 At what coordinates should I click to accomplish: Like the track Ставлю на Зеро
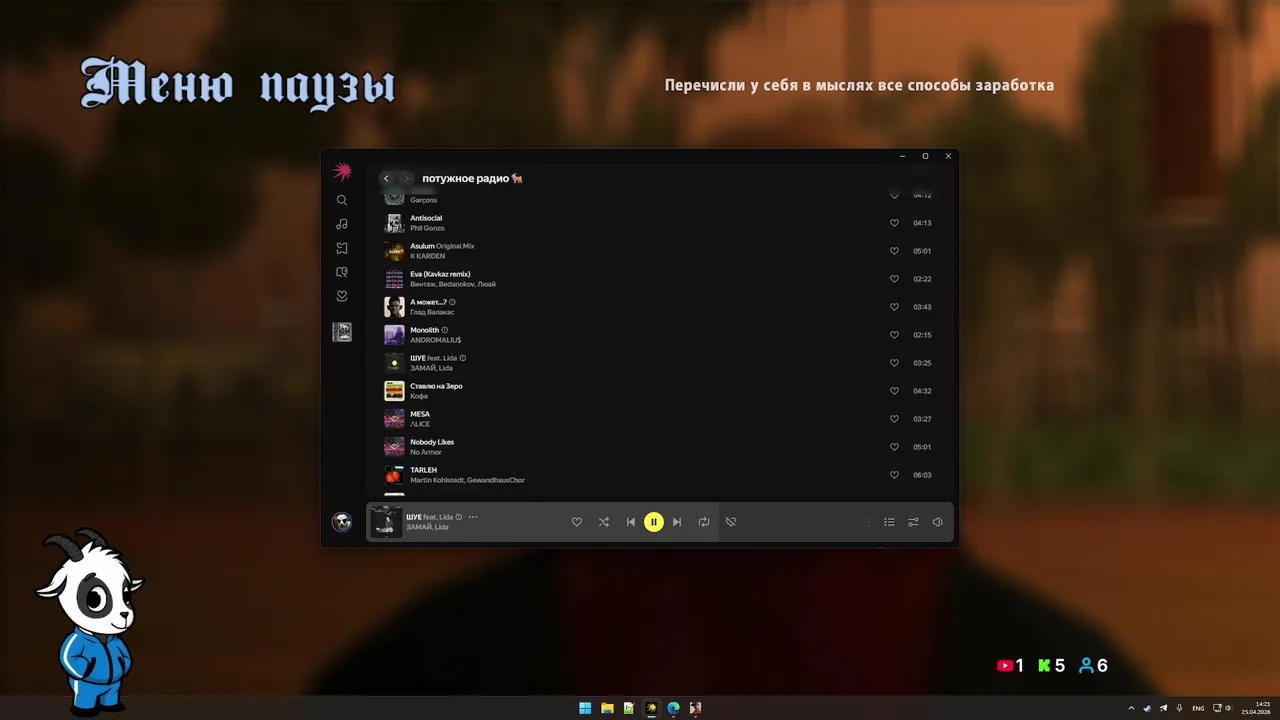point(894,391)
